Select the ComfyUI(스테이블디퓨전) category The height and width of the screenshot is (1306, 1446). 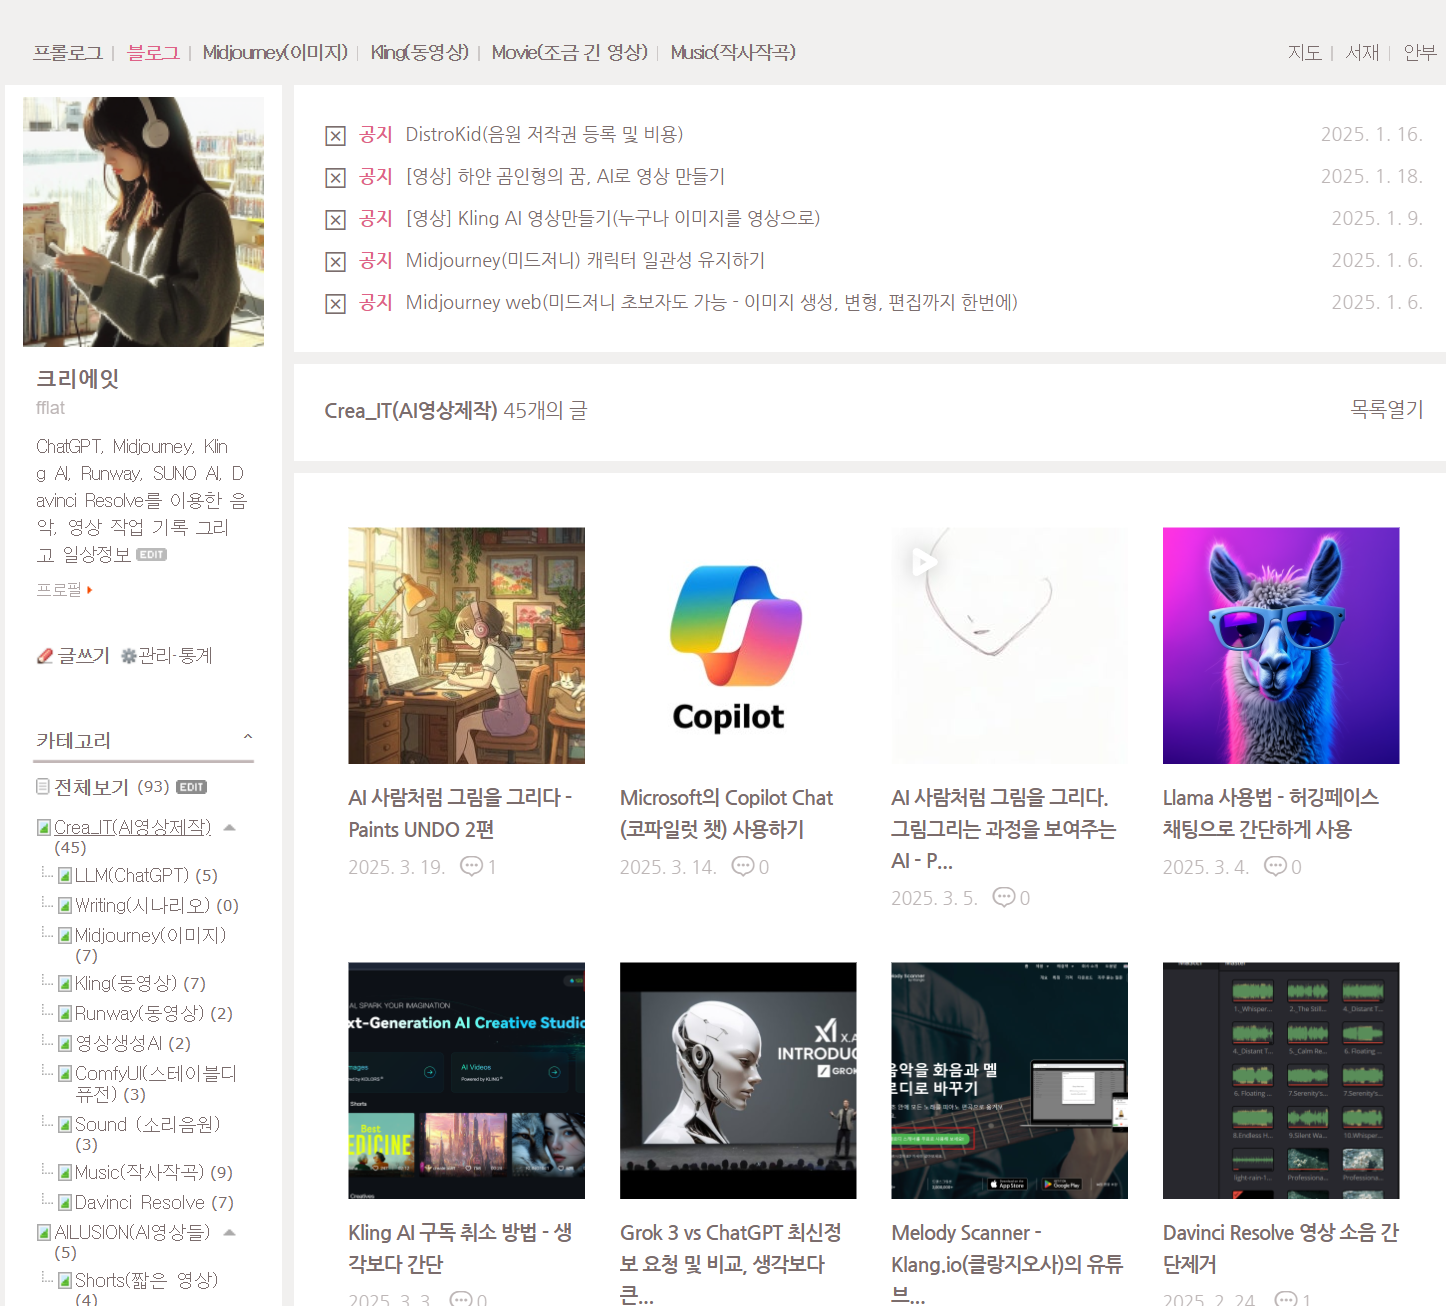156,1084
